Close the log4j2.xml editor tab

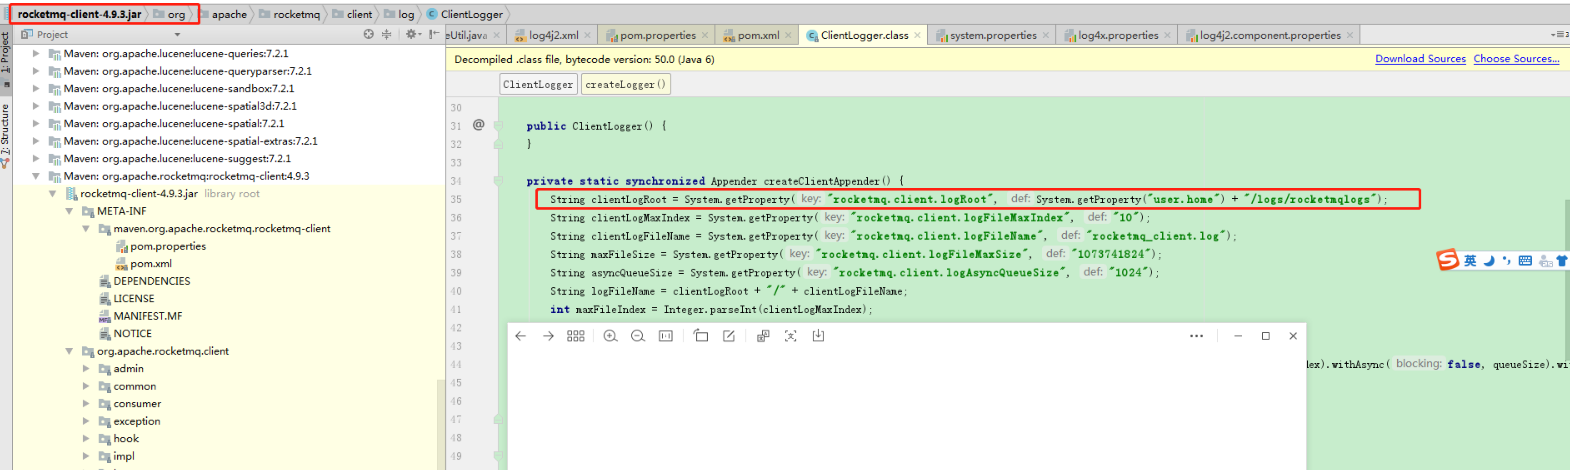click(587, 35)
